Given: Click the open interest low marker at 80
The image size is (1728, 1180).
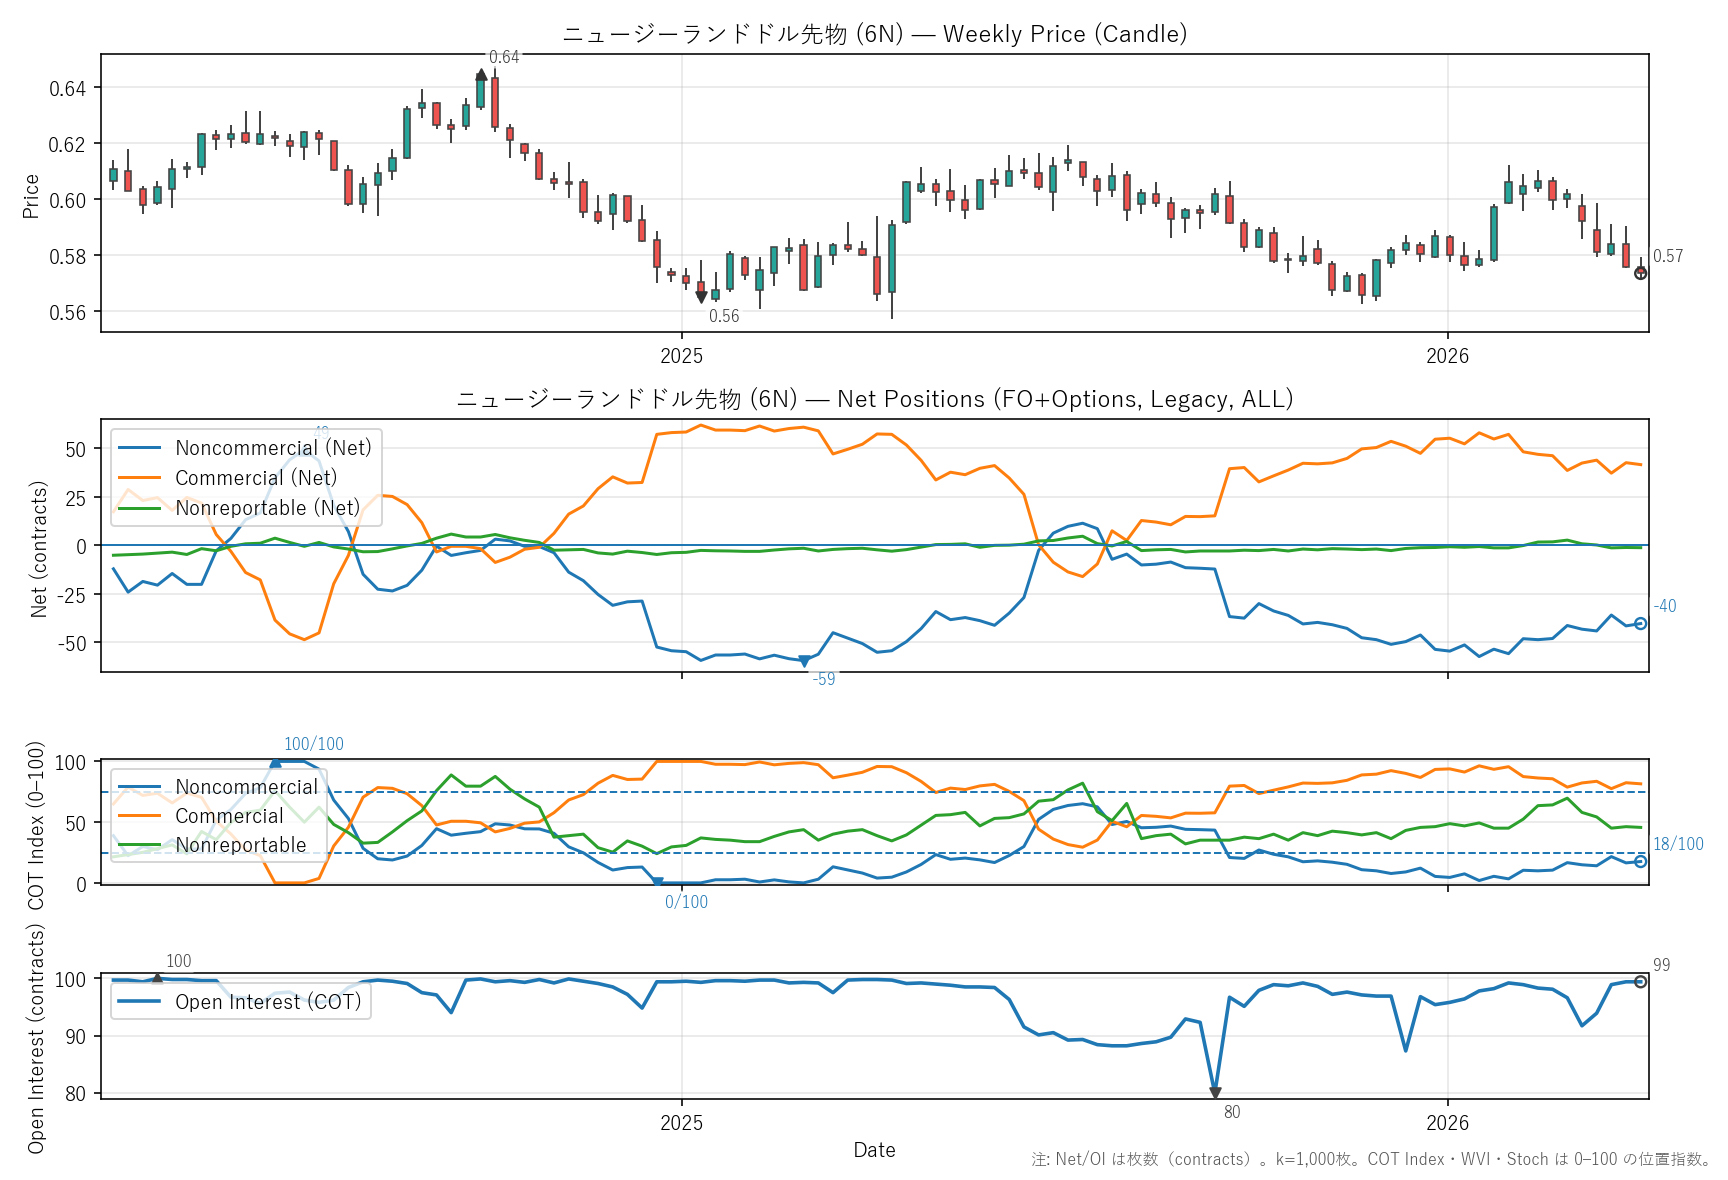Looking at the screenshot, I should pyautogui.click(x=1215, y=1093).
